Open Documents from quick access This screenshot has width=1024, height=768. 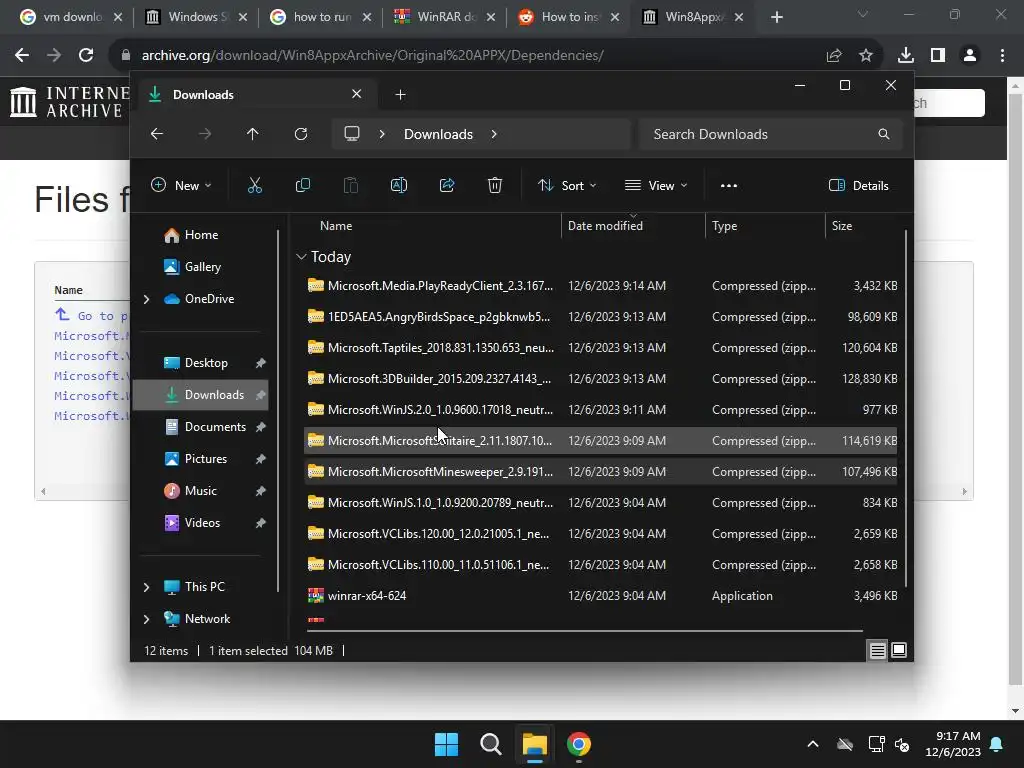[215, 427]
